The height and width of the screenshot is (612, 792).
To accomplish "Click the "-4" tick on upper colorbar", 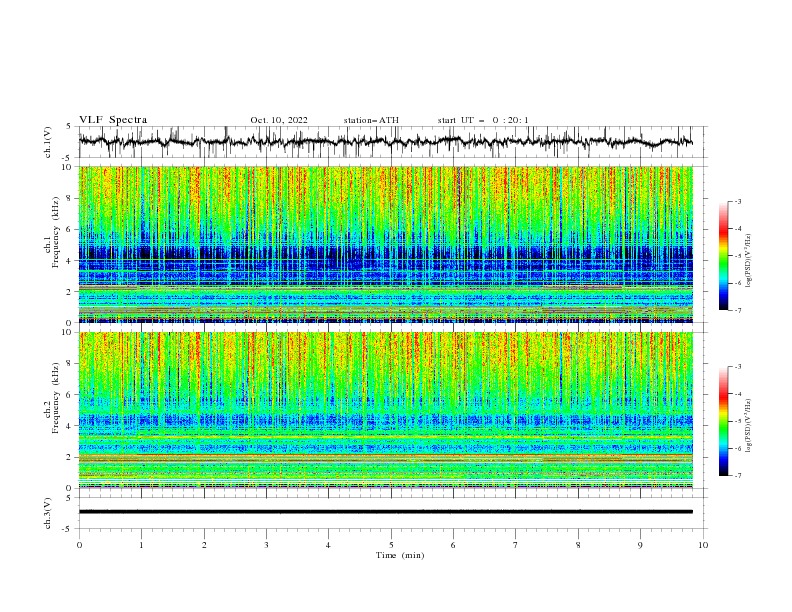I will tap(737, 229).
